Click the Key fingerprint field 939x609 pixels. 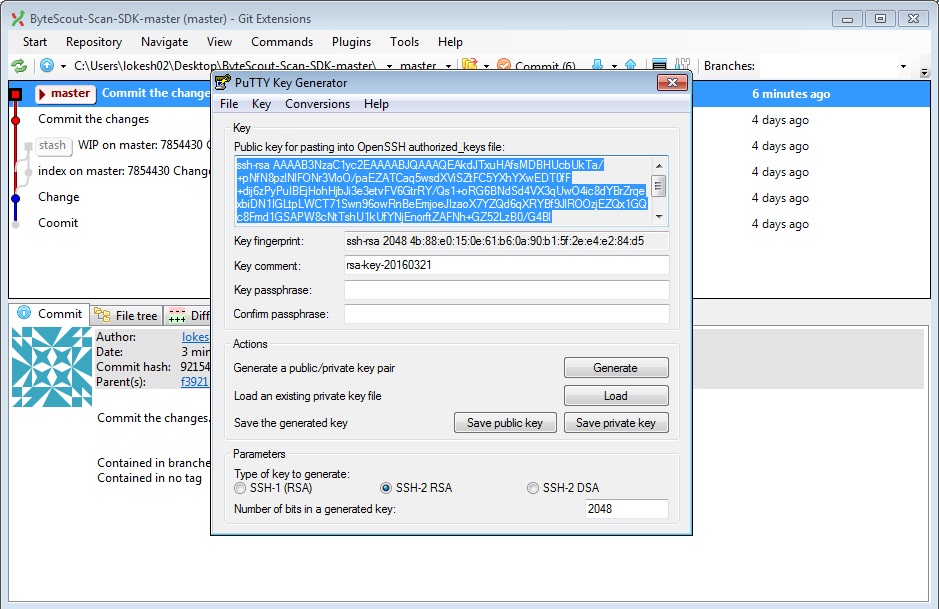pyautogui.click(x=507, y=241)
